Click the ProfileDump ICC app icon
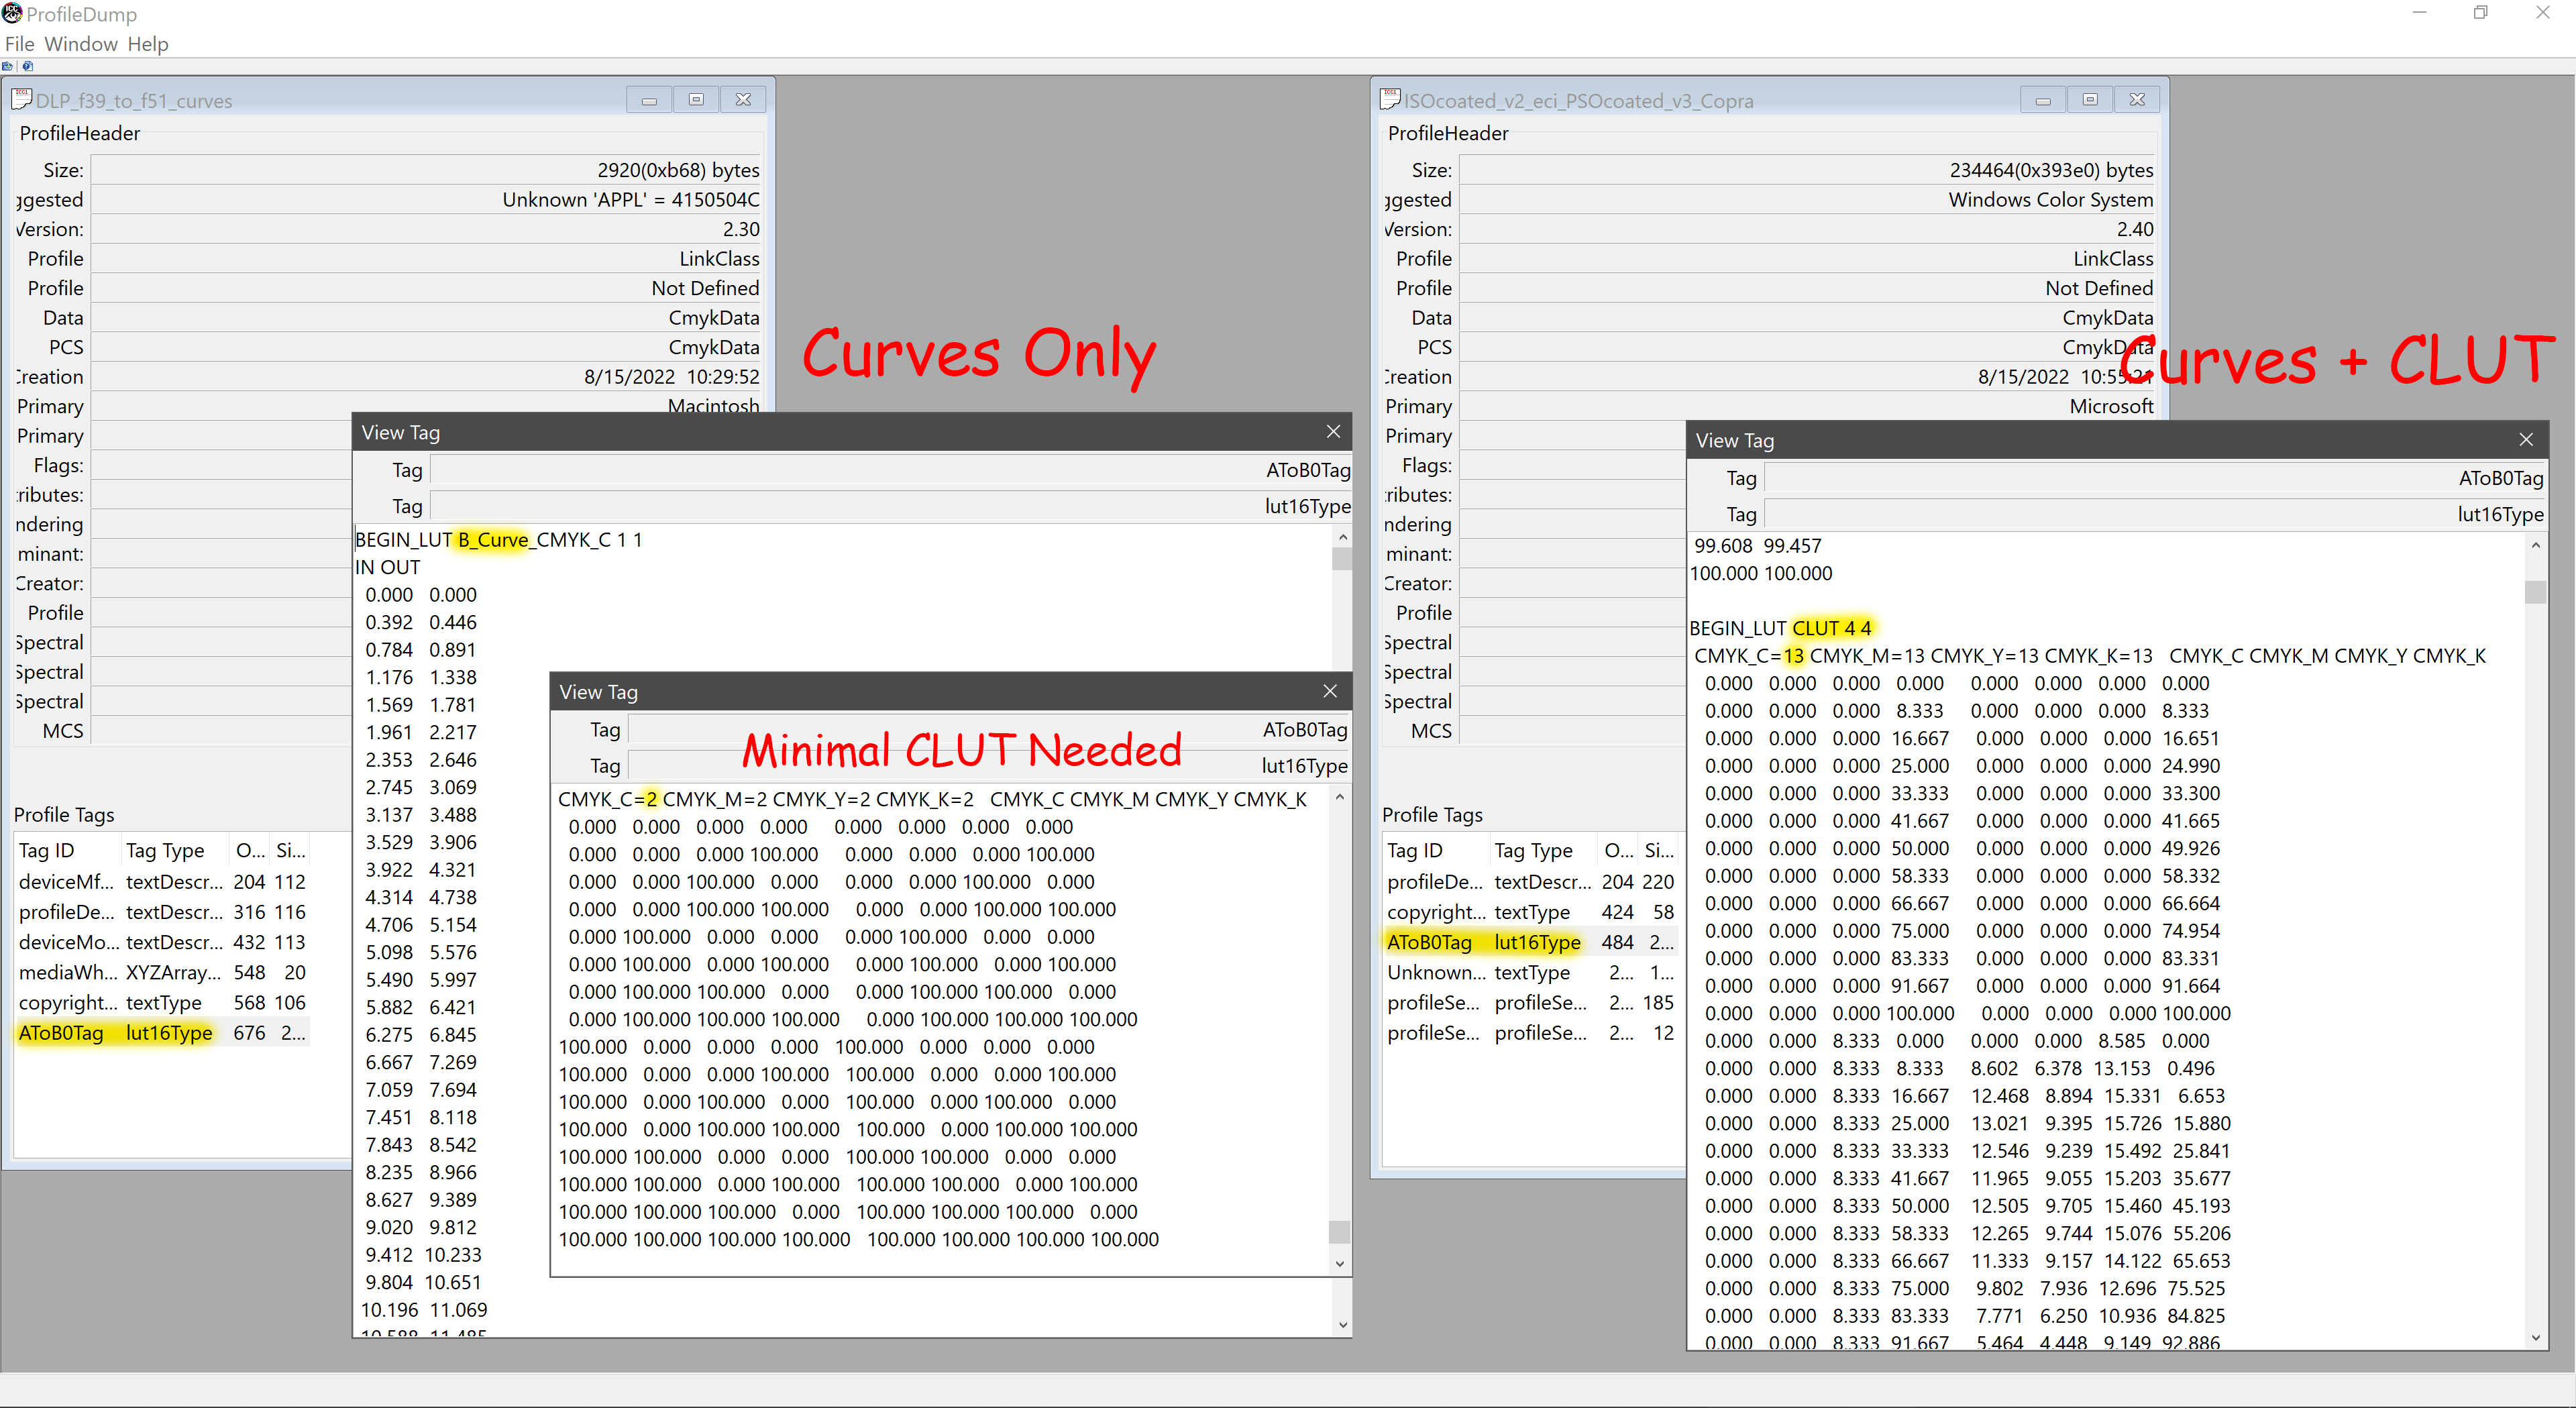The height and width of the screenshot is (1408, 2576). (x=11, y=13)
